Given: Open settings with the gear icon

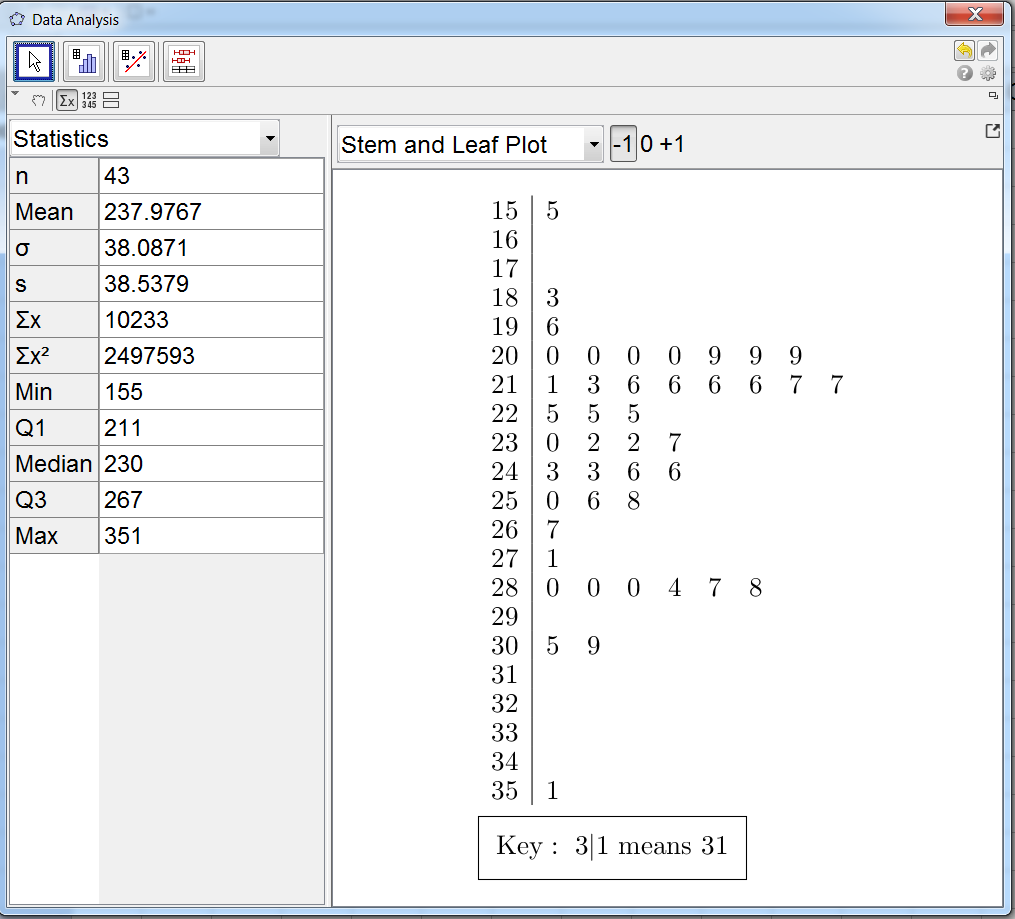Looking at the screenshot, I should click(x=988, y=73).
